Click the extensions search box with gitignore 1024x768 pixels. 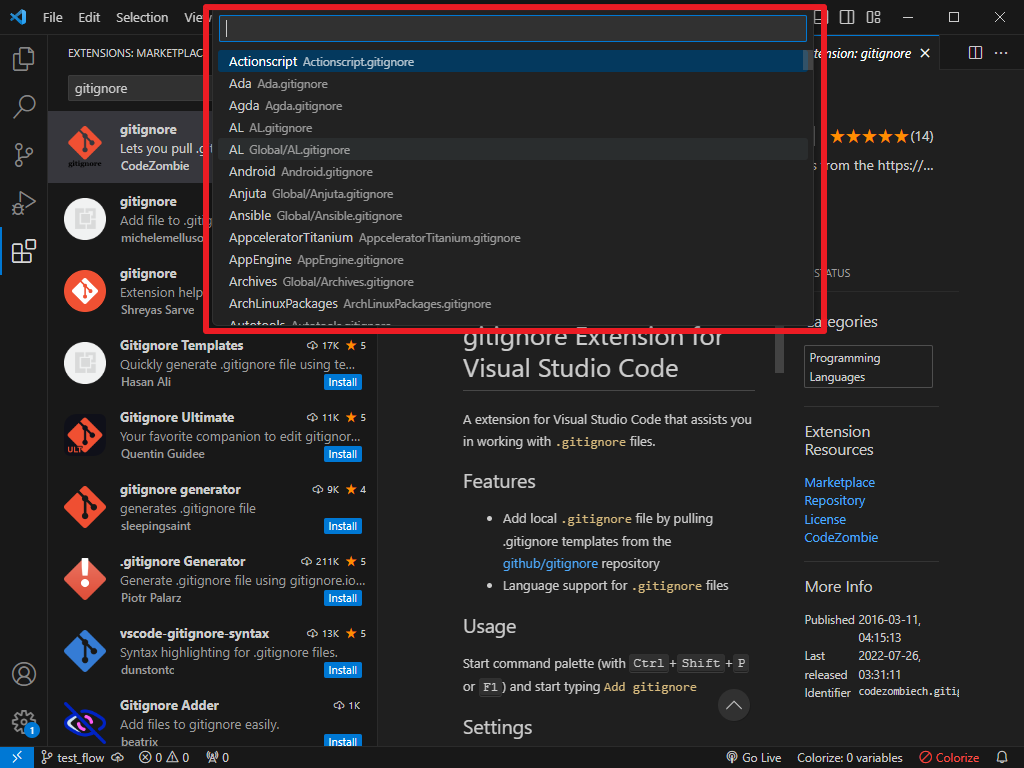point(137,88)
